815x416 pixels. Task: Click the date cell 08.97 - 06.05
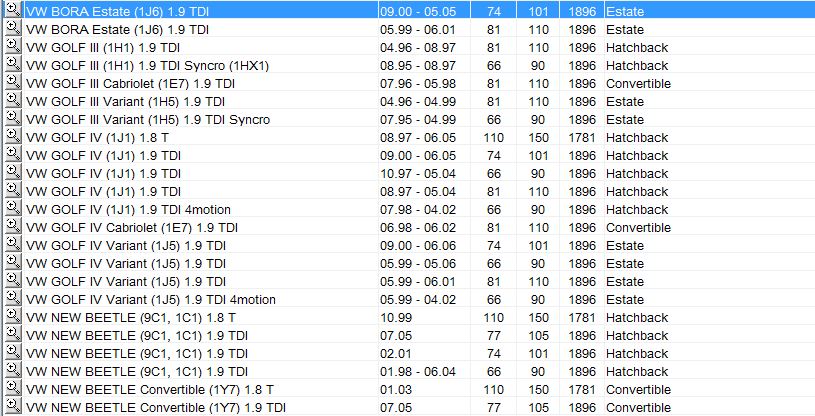click(418, 138)
